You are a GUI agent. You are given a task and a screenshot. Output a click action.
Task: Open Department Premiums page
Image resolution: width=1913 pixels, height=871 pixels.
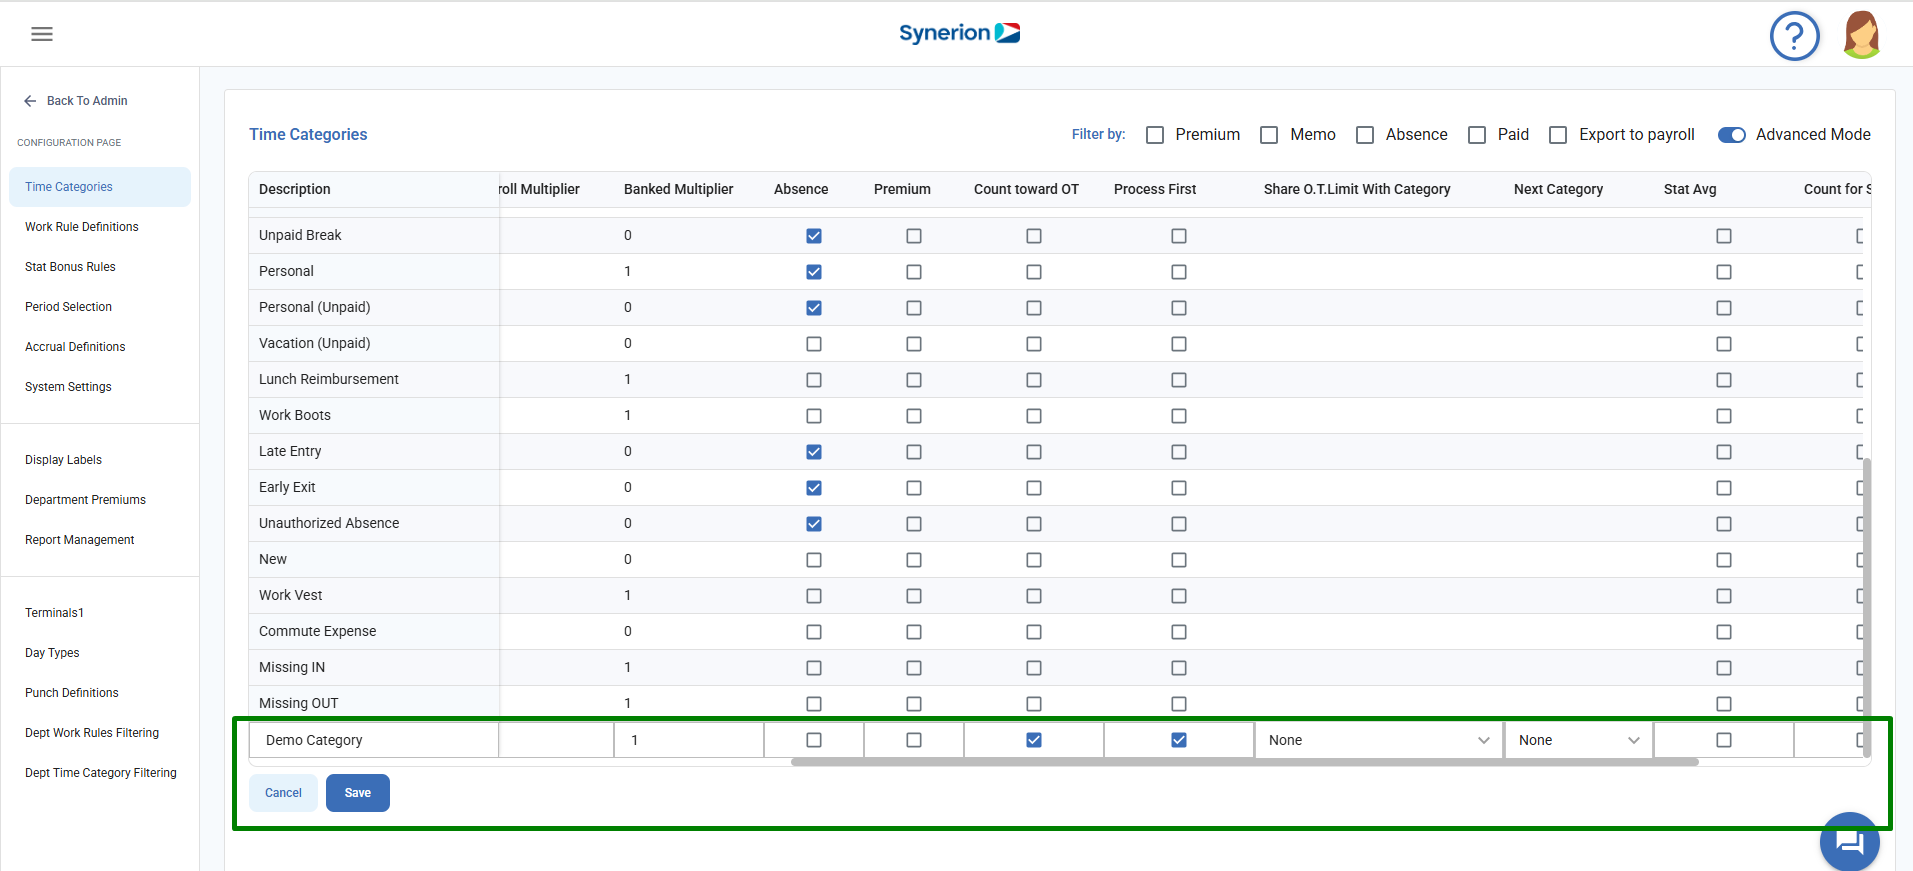coord(85,500)
